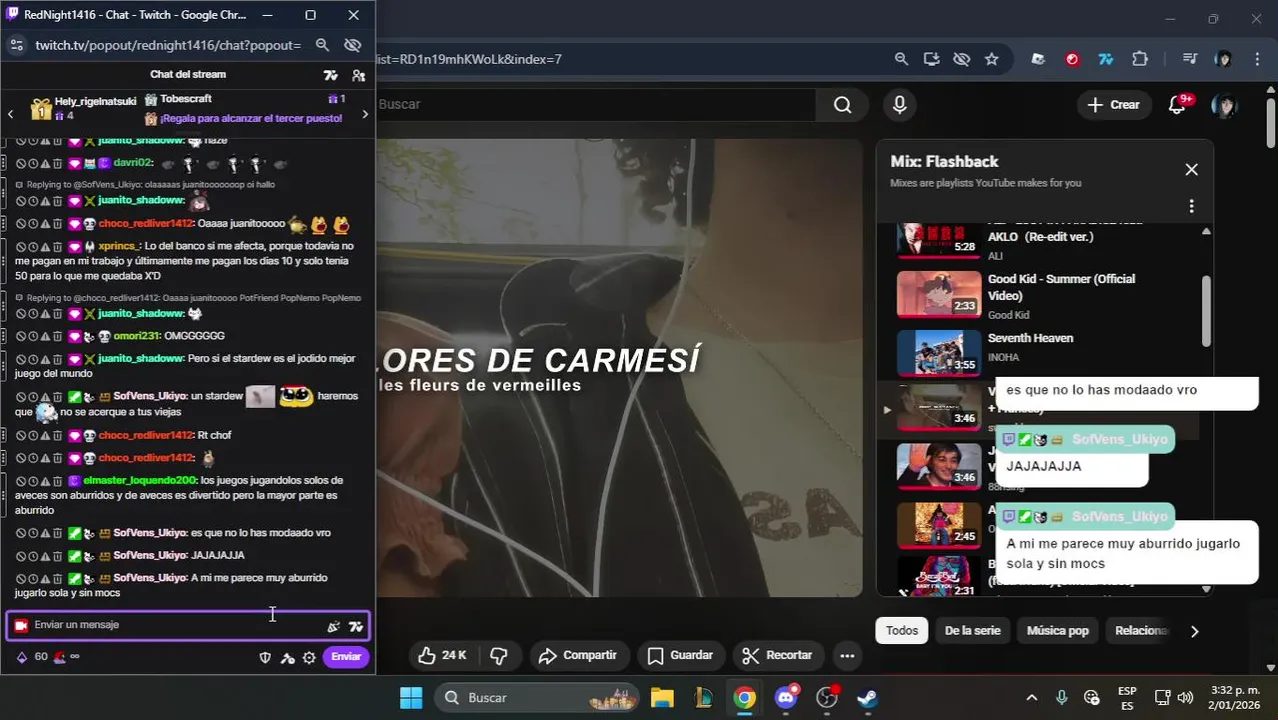Open Chrome three-dot menu in YouTube window
This screenshot has height=720, width=1278.
pos(1258,59)
